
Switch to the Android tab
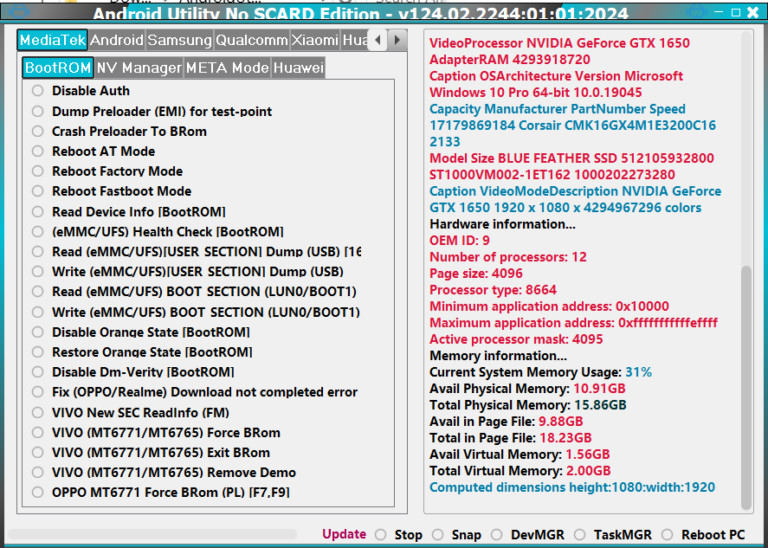click(117, 40)
